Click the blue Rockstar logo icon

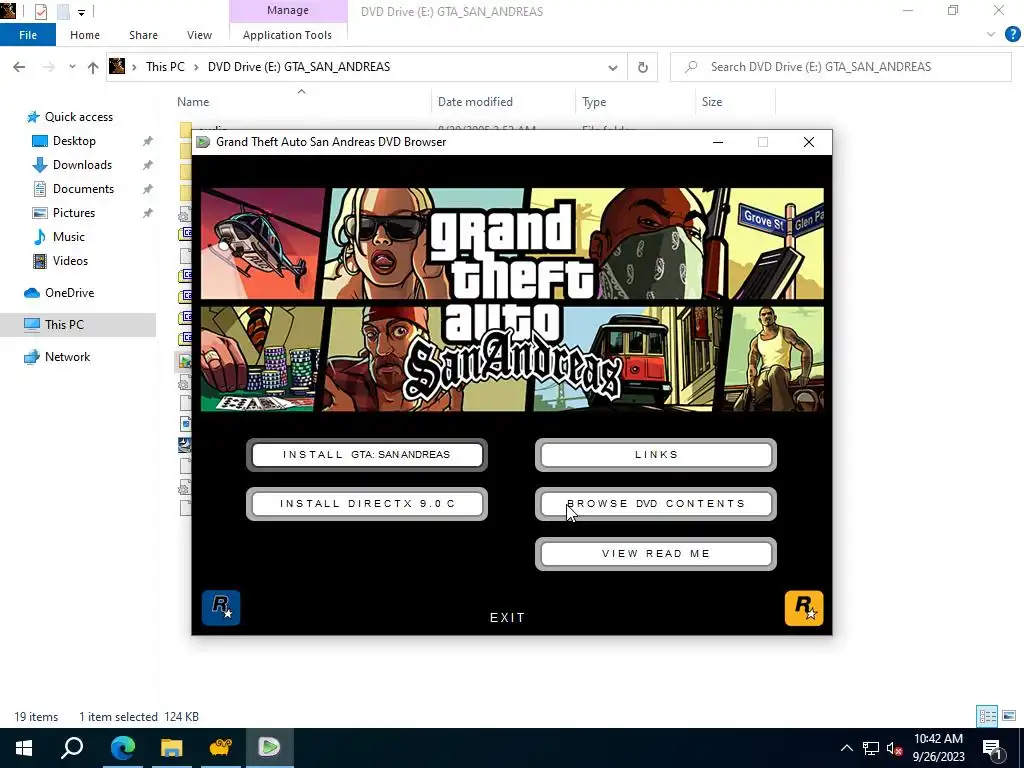221,607
